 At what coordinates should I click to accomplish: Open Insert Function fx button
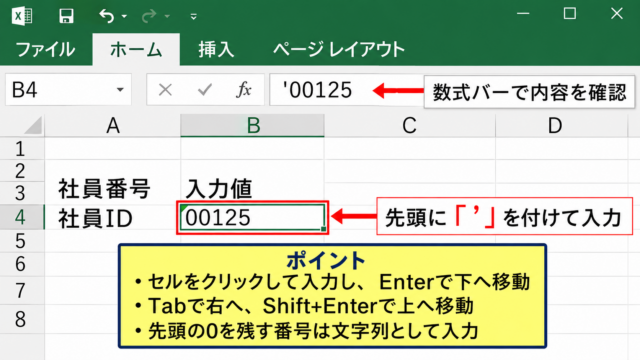(x=244, y=89)
